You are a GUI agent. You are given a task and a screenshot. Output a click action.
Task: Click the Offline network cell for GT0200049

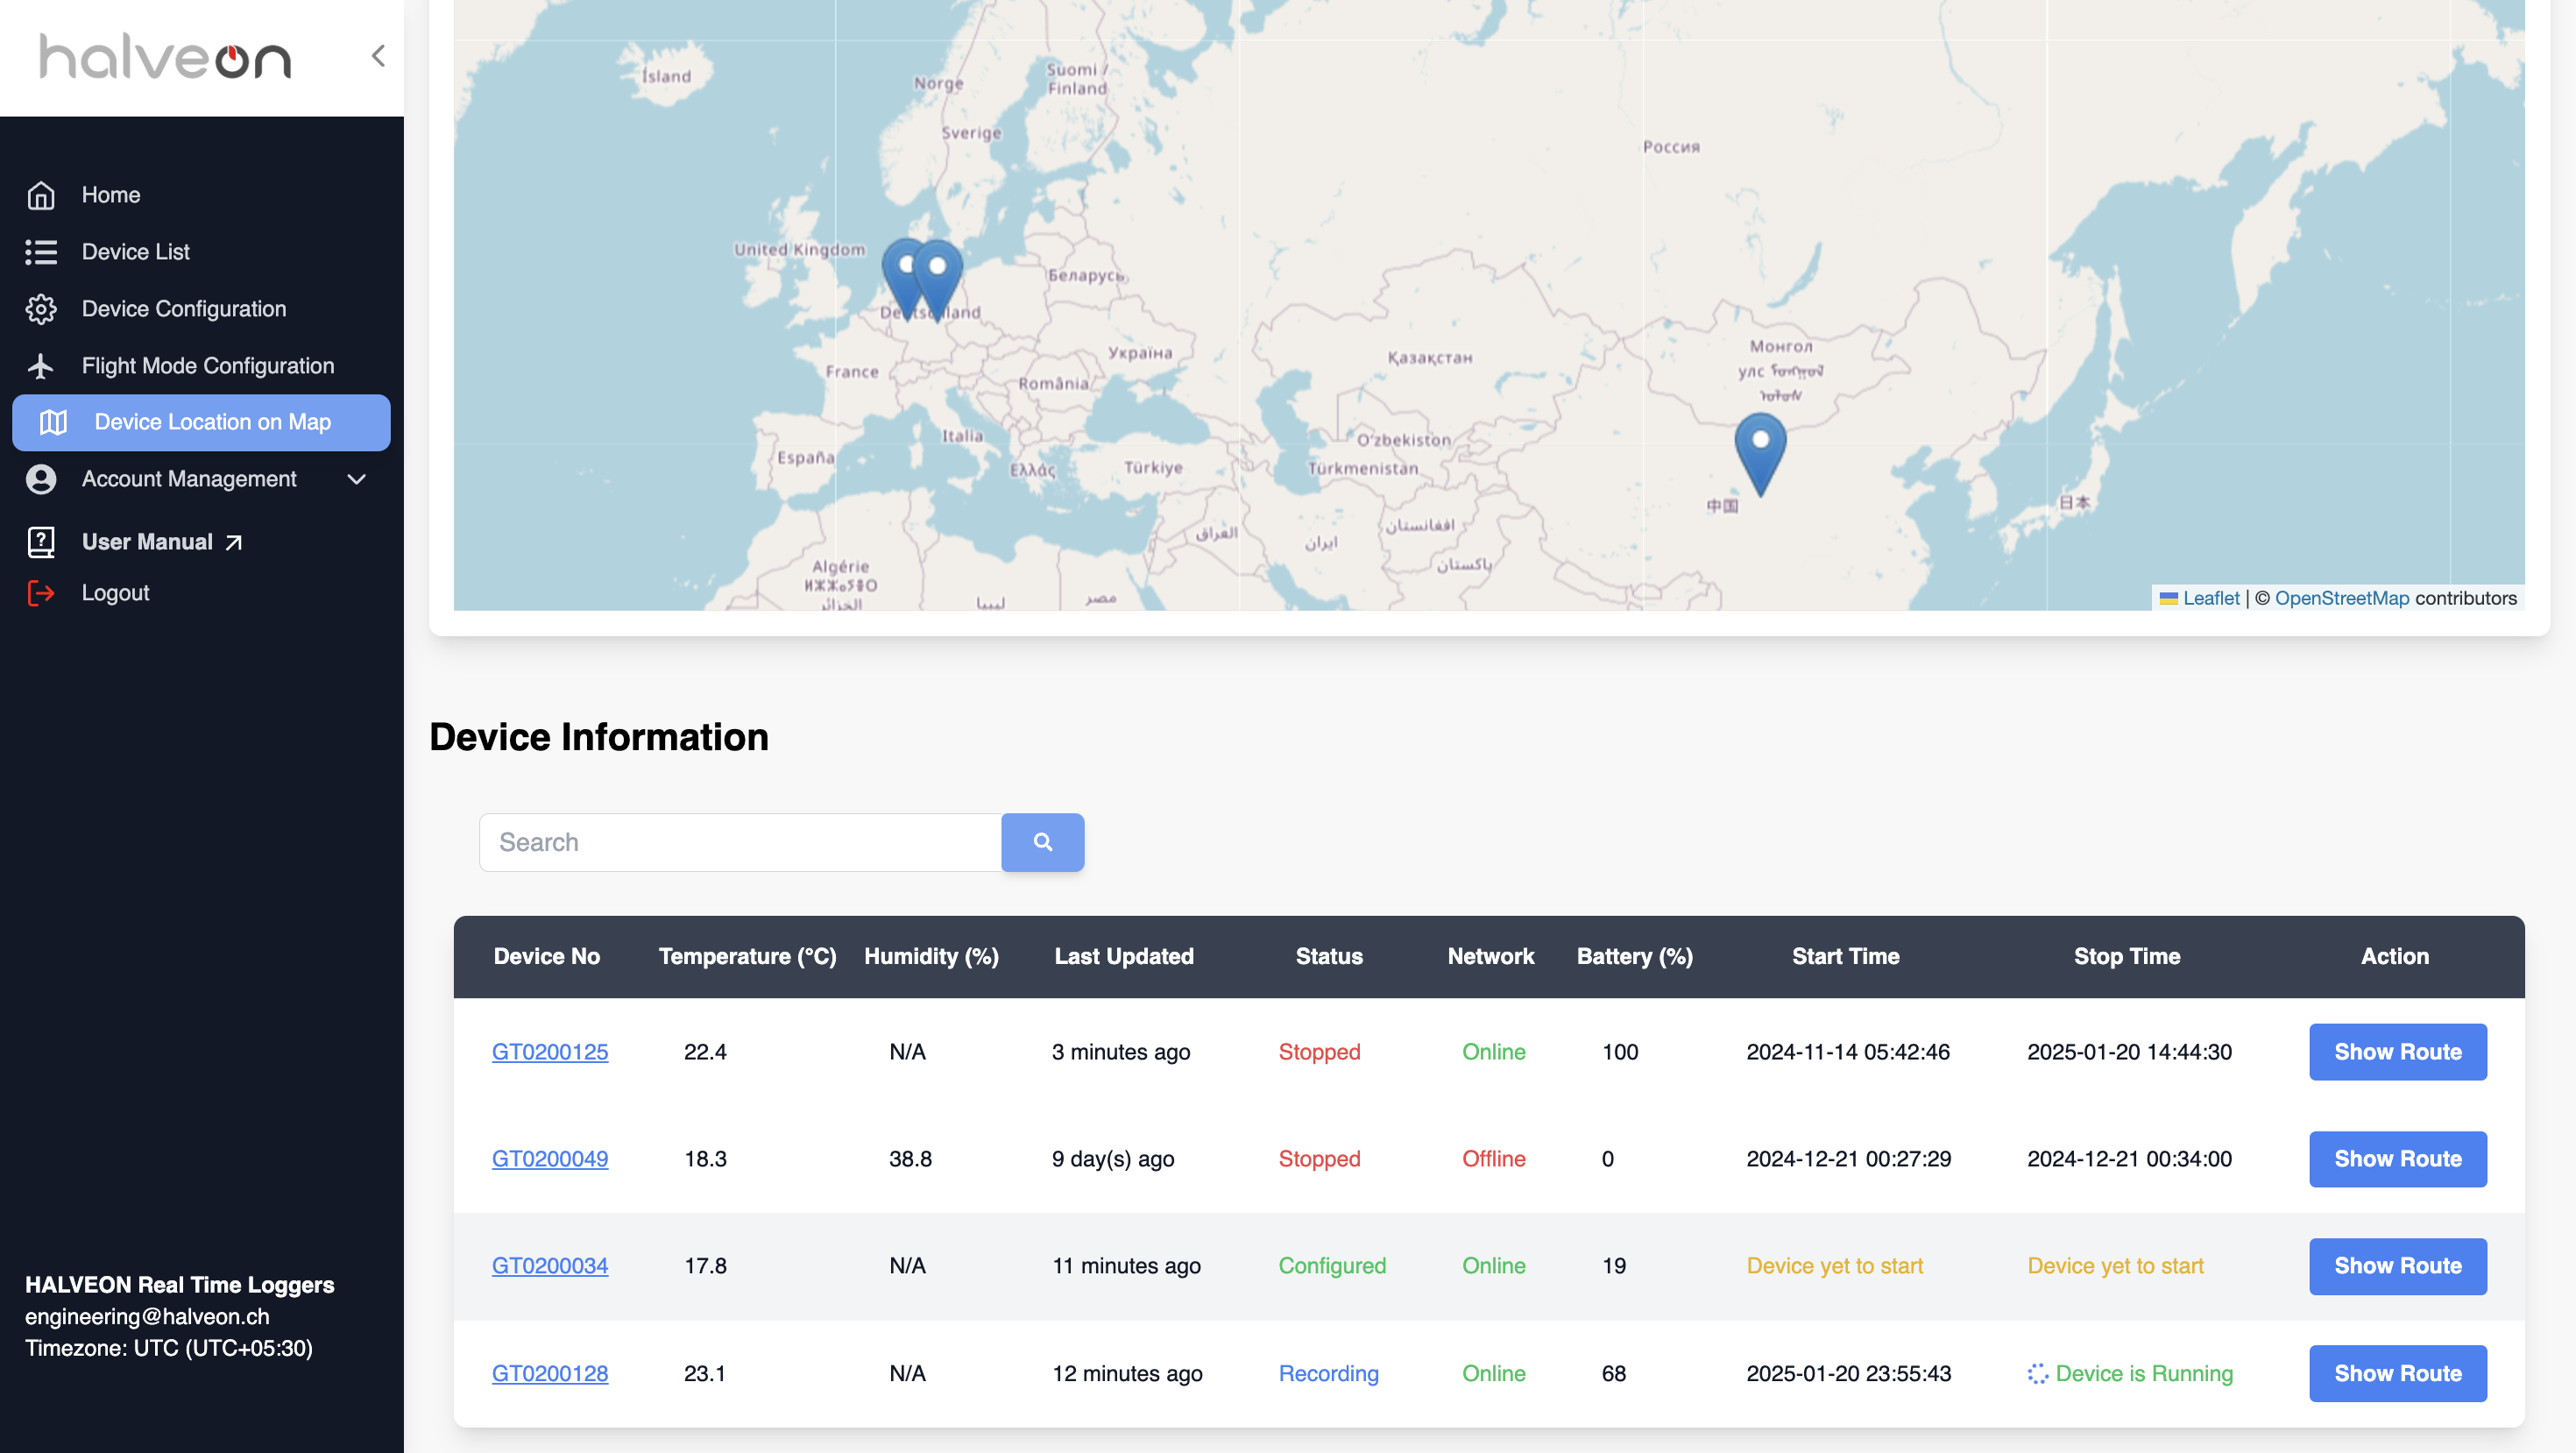tap(1493, 1159)
